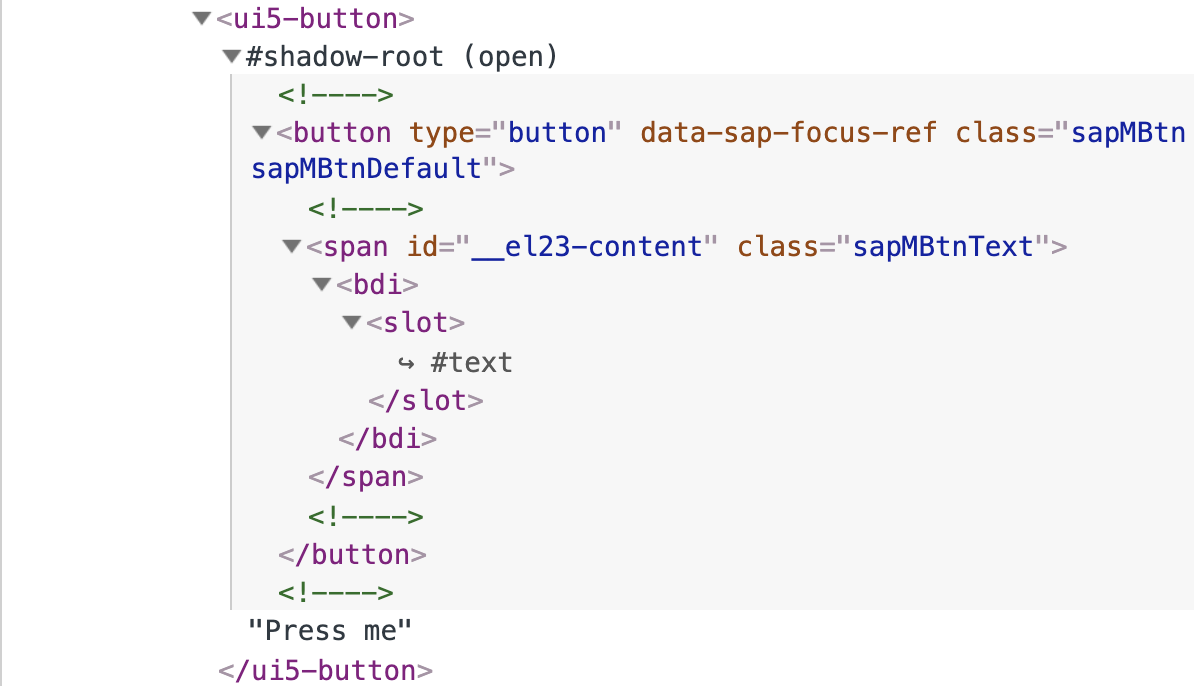Select the comment node just above </button>
This screenshot has width=1194, height=686.
point(366,516)
